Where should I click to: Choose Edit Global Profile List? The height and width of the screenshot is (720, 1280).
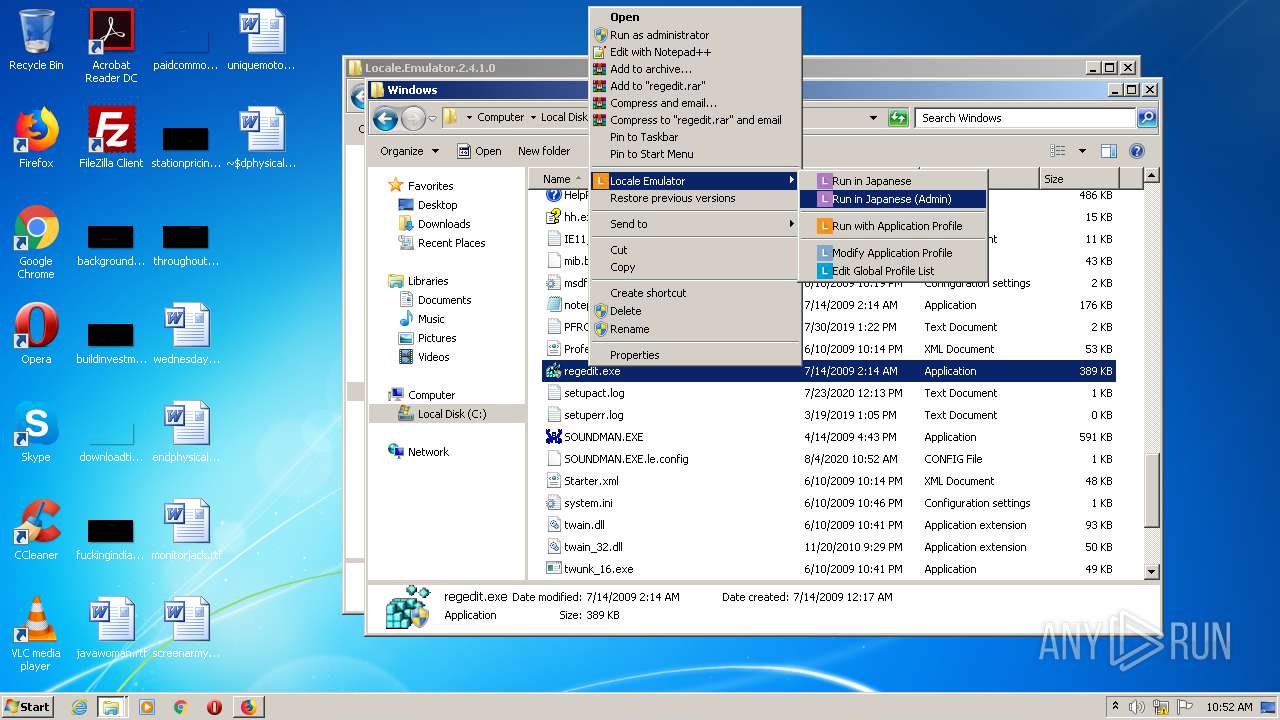coord(893,271)
